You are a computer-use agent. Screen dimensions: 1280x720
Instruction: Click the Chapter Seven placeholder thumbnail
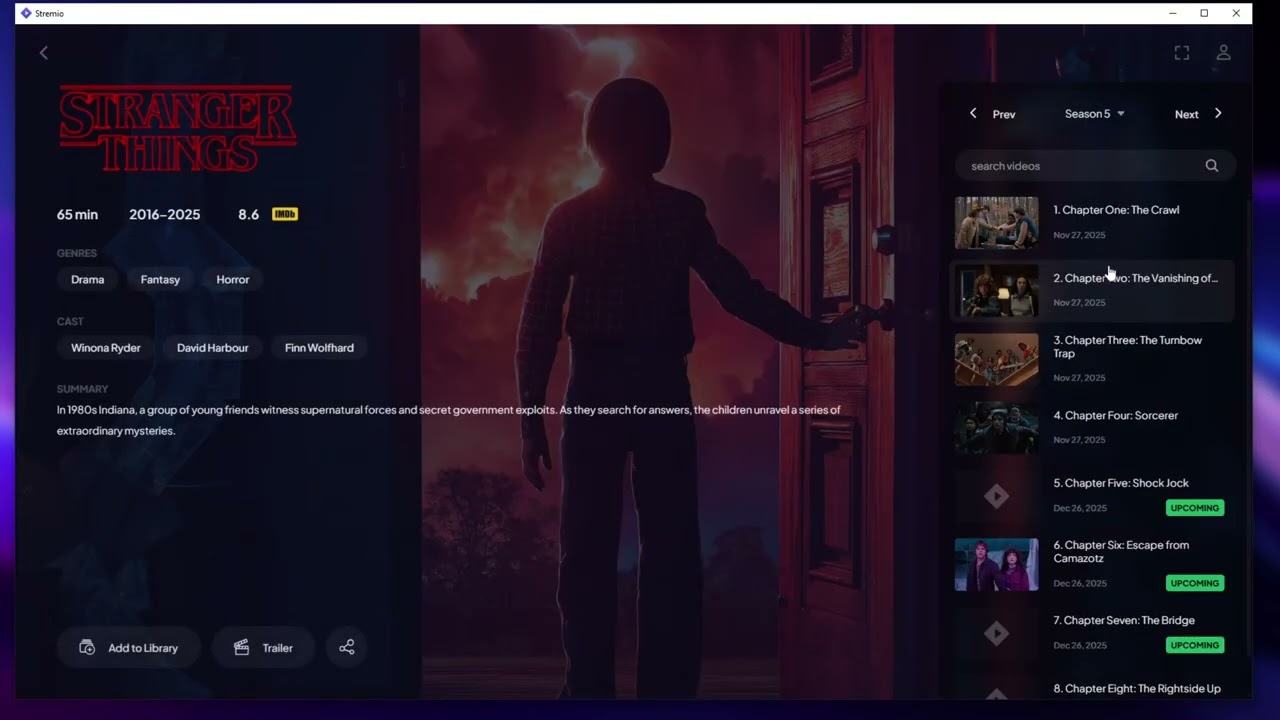pyautogui.click(x=997, y=633)
